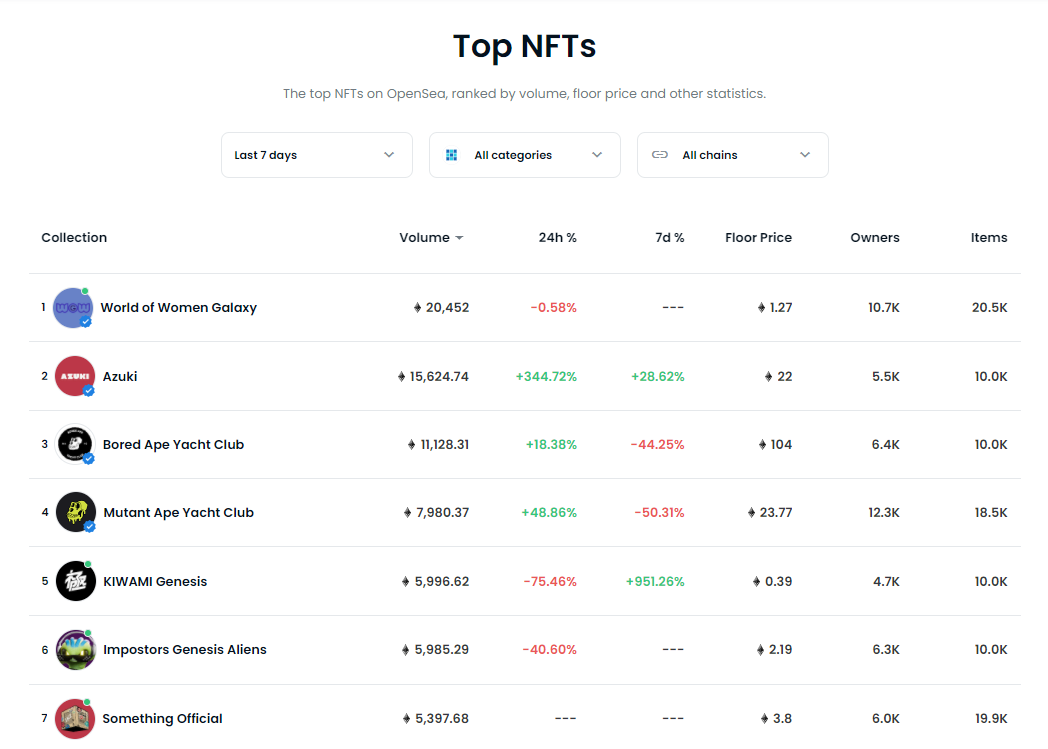Click World of Women's 10.7K owners
The width and height of the screenshot is (1048, 749).
click(884, 308)
